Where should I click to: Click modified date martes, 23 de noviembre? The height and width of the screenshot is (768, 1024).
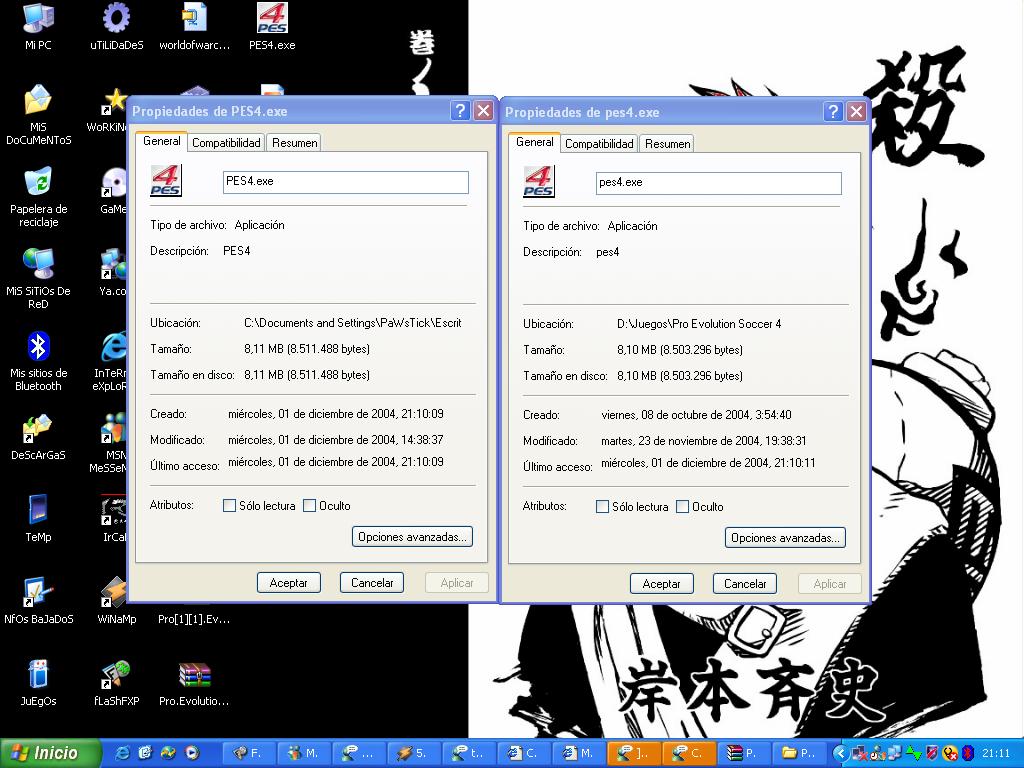[704, 441]
